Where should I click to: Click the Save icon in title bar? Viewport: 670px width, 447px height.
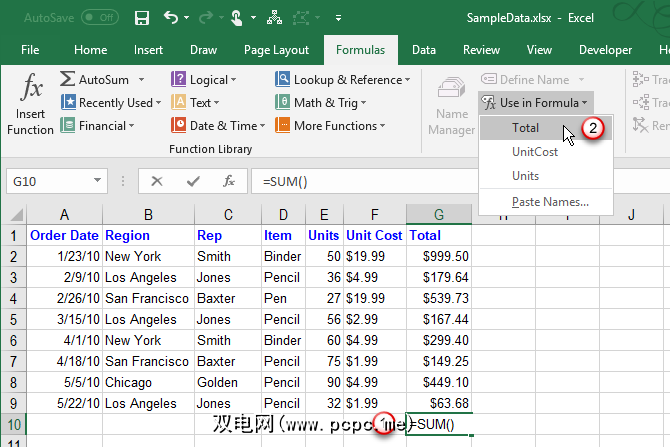(141, 18)
